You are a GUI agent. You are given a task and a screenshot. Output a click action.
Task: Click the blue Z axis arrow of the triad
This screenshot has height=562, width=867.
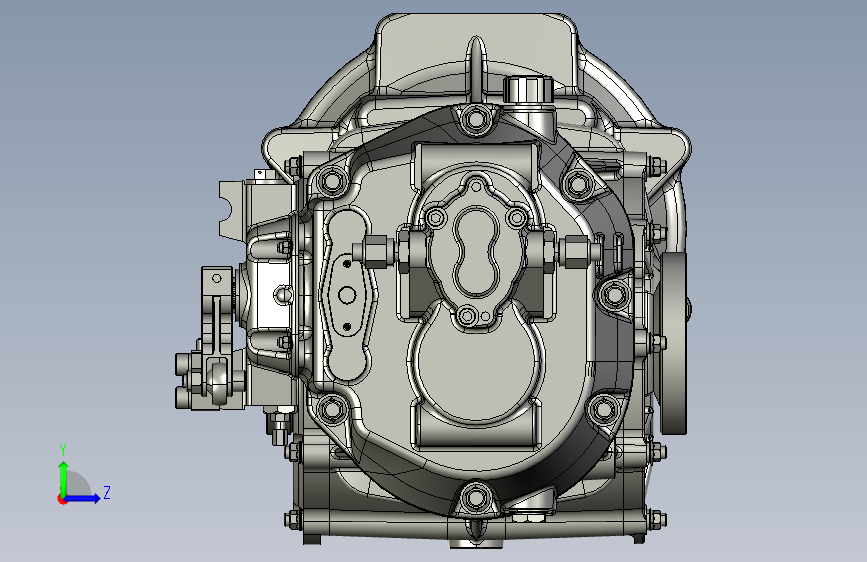83,498
